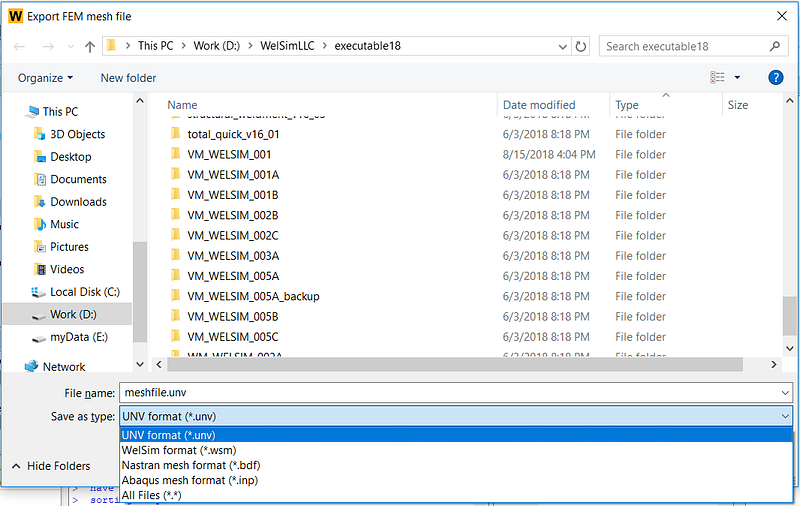Select the VM_WELSIM_002C folder
The image size is (800, 506).
click(x=233, y=236)
